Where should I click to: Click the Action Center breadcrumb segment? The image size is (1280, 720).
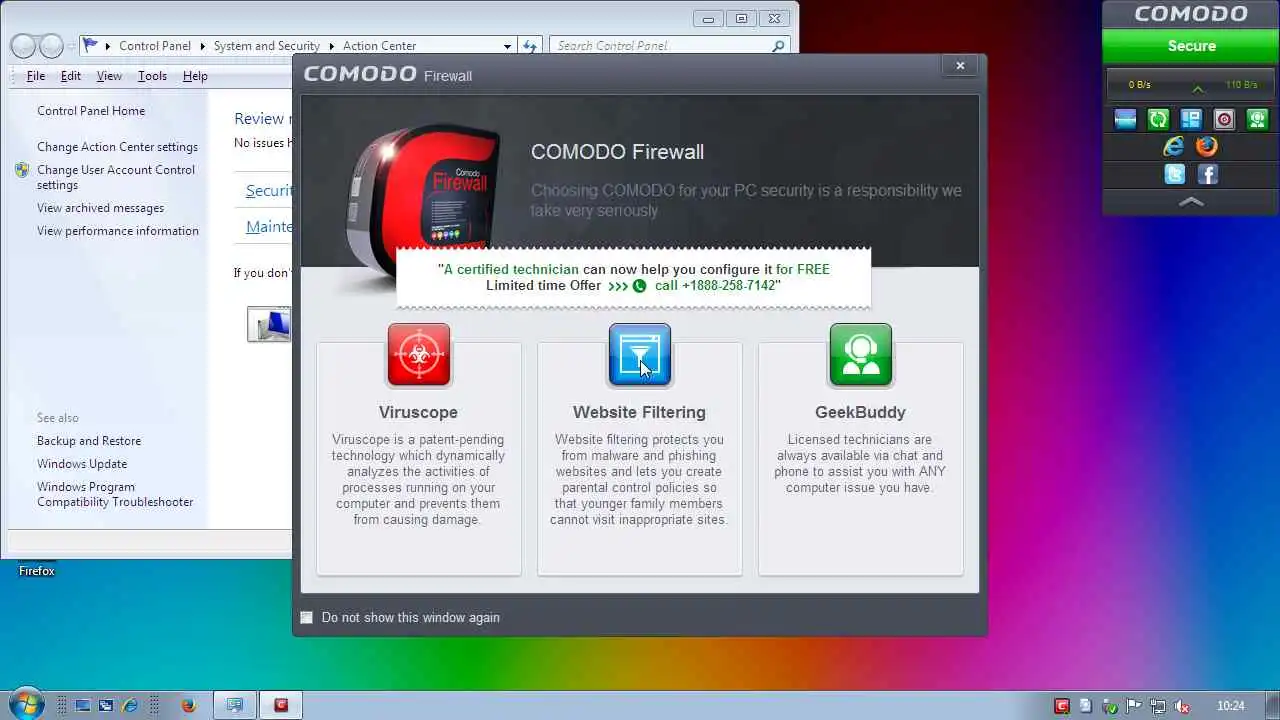(x=379, y=46)
